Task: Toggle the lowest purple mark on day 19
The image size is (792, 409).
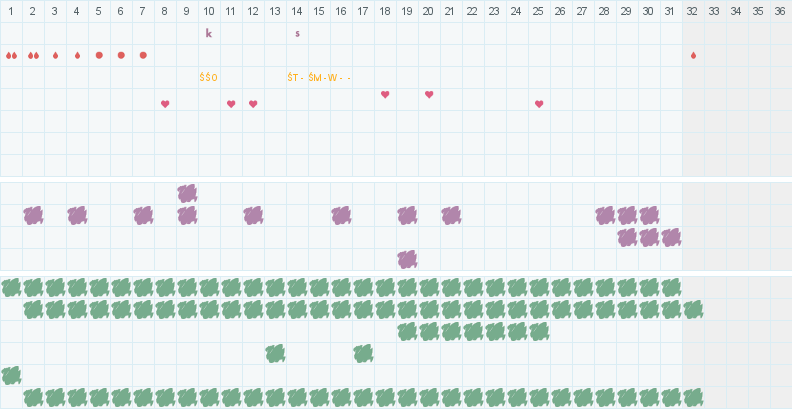Action: click(x=407, y=259)
